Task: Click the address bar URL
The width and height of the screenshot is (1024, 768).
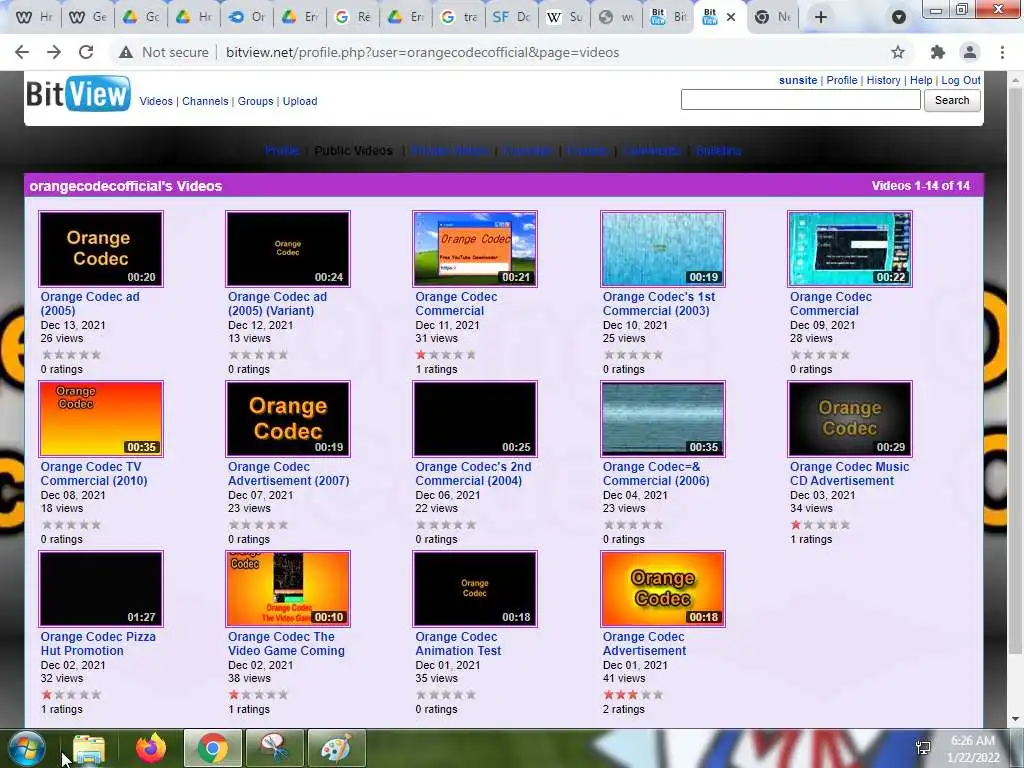Action: pyautogui.click(x=423, y=52)
